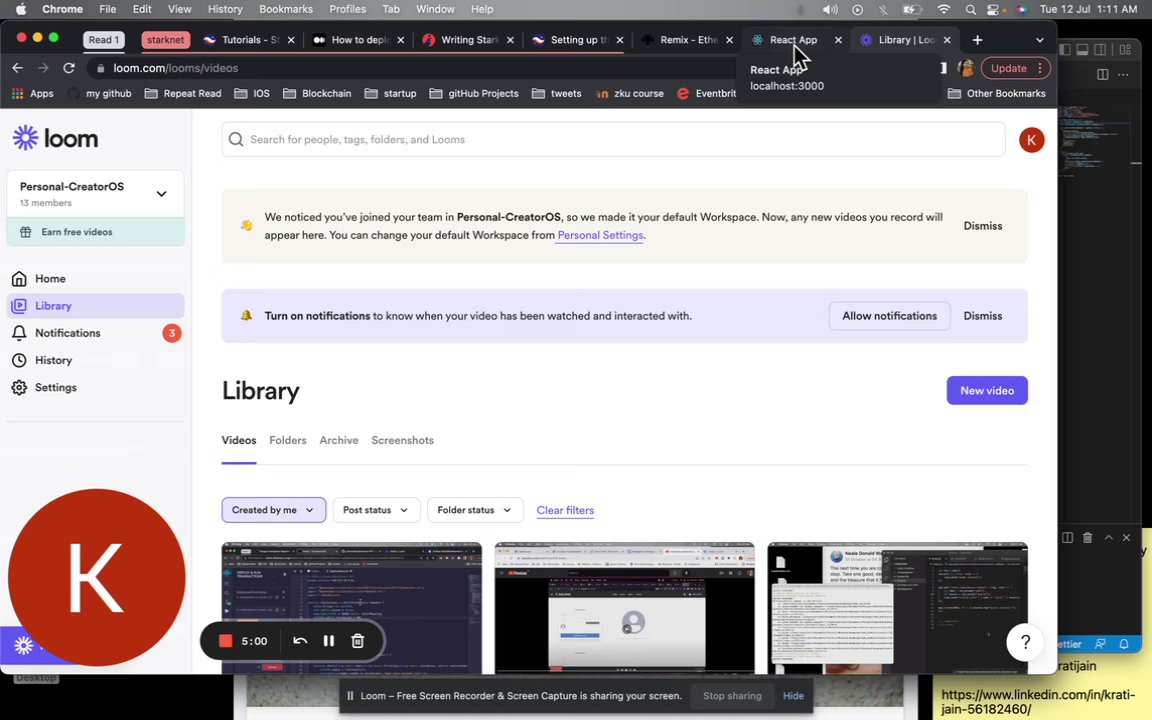1152x720 pixels.
Task: Follow the Personal Settings link
Action: click(600, 235)
